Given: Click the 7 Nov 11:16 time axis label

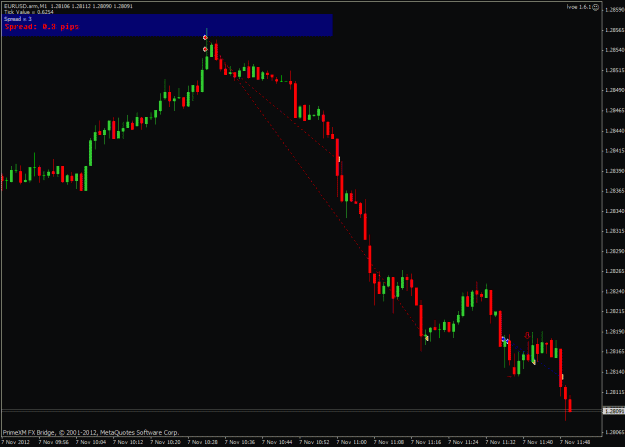Looking at the screenshot, I should pyautogui.click(x=426, y=442).
